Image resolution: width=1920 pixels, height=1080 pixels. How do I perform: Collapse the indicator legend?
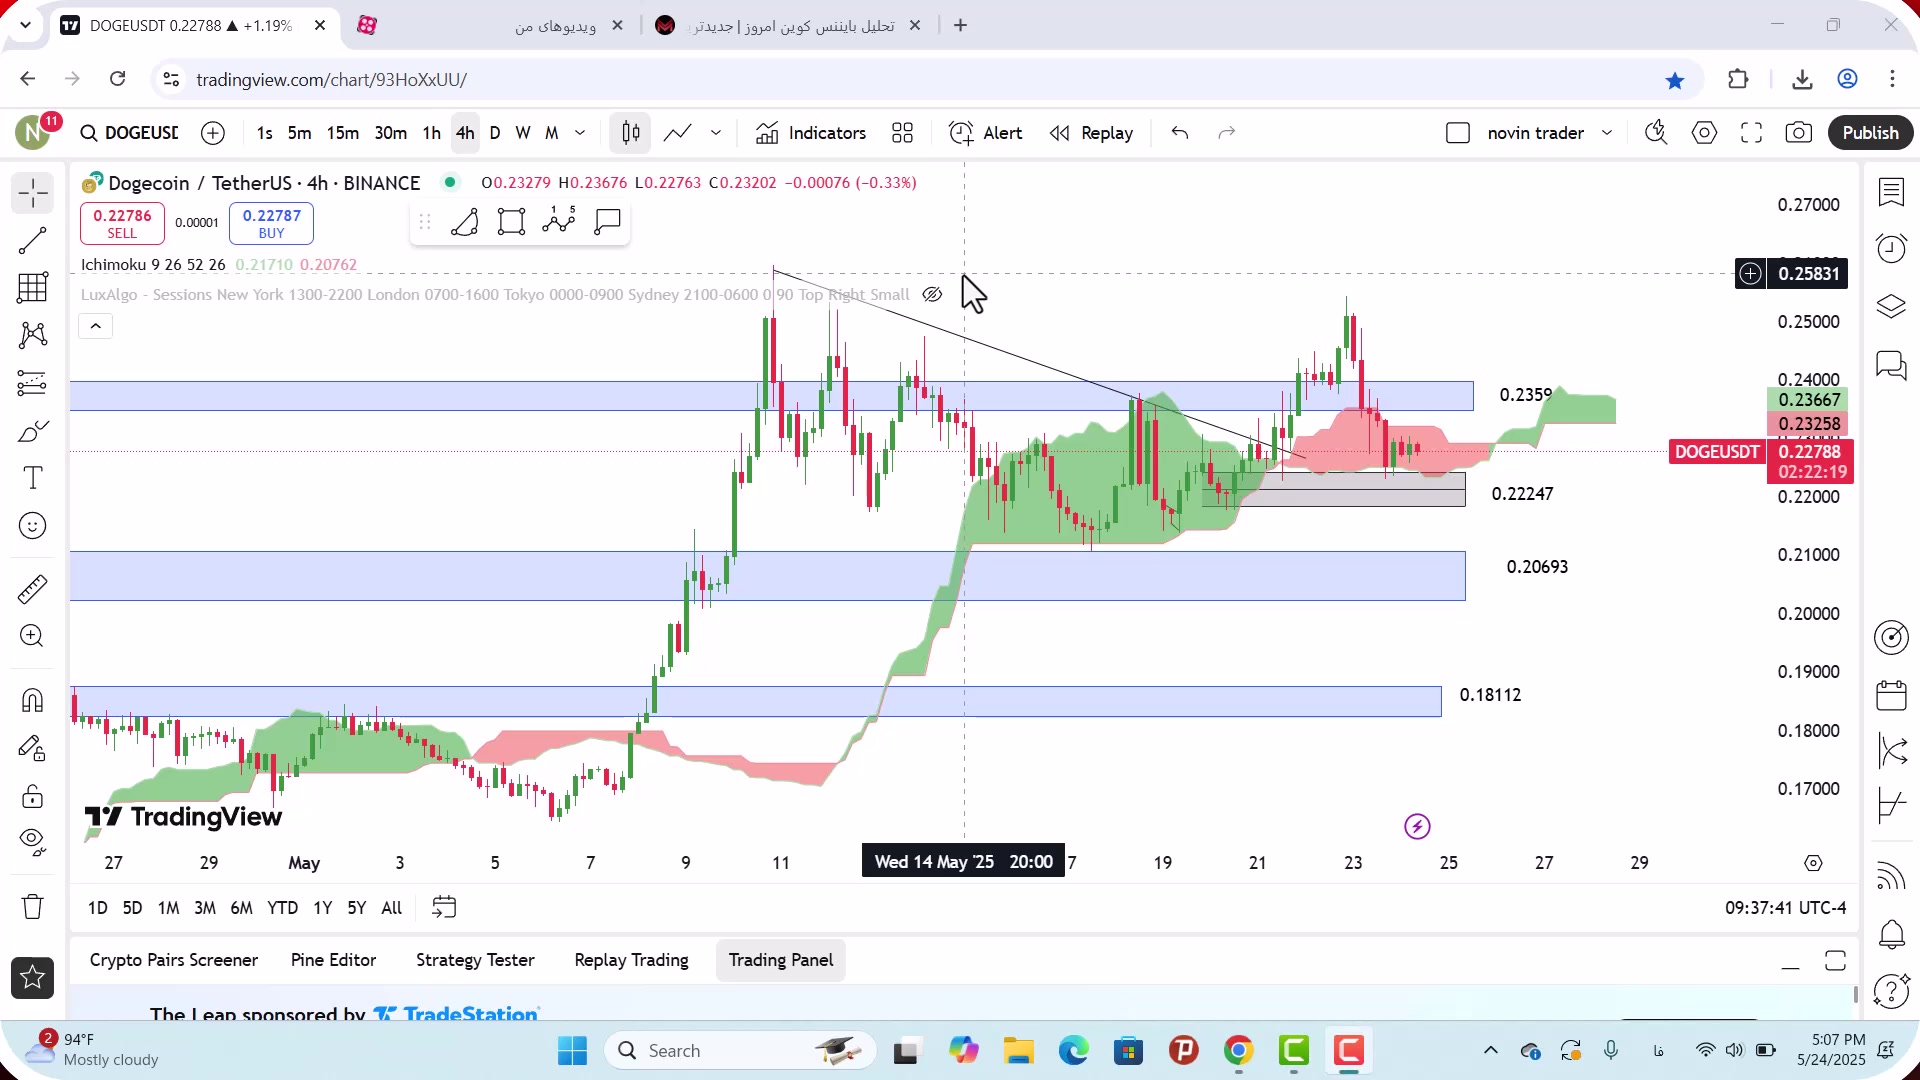pyautogui.click(x=96, y=326)
